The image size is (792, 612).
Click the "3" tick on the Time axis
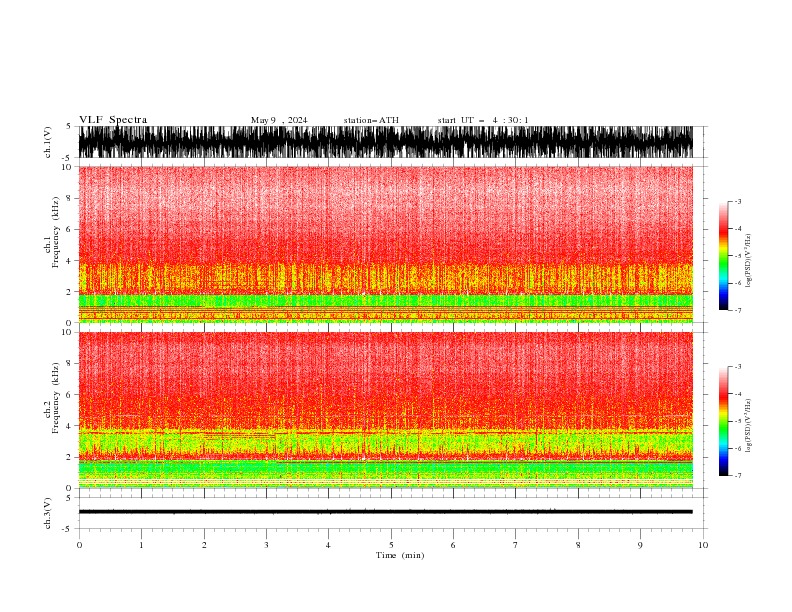point(266,545)
